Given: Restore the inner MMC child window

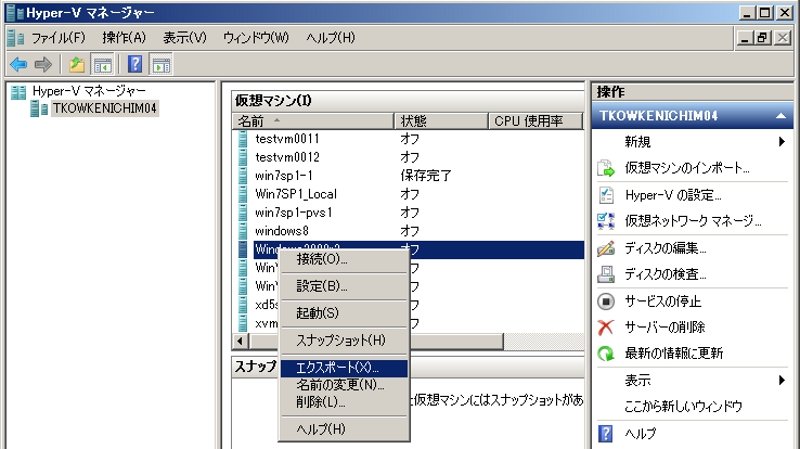Looking at the screenshot, I should tap(762, 38).
